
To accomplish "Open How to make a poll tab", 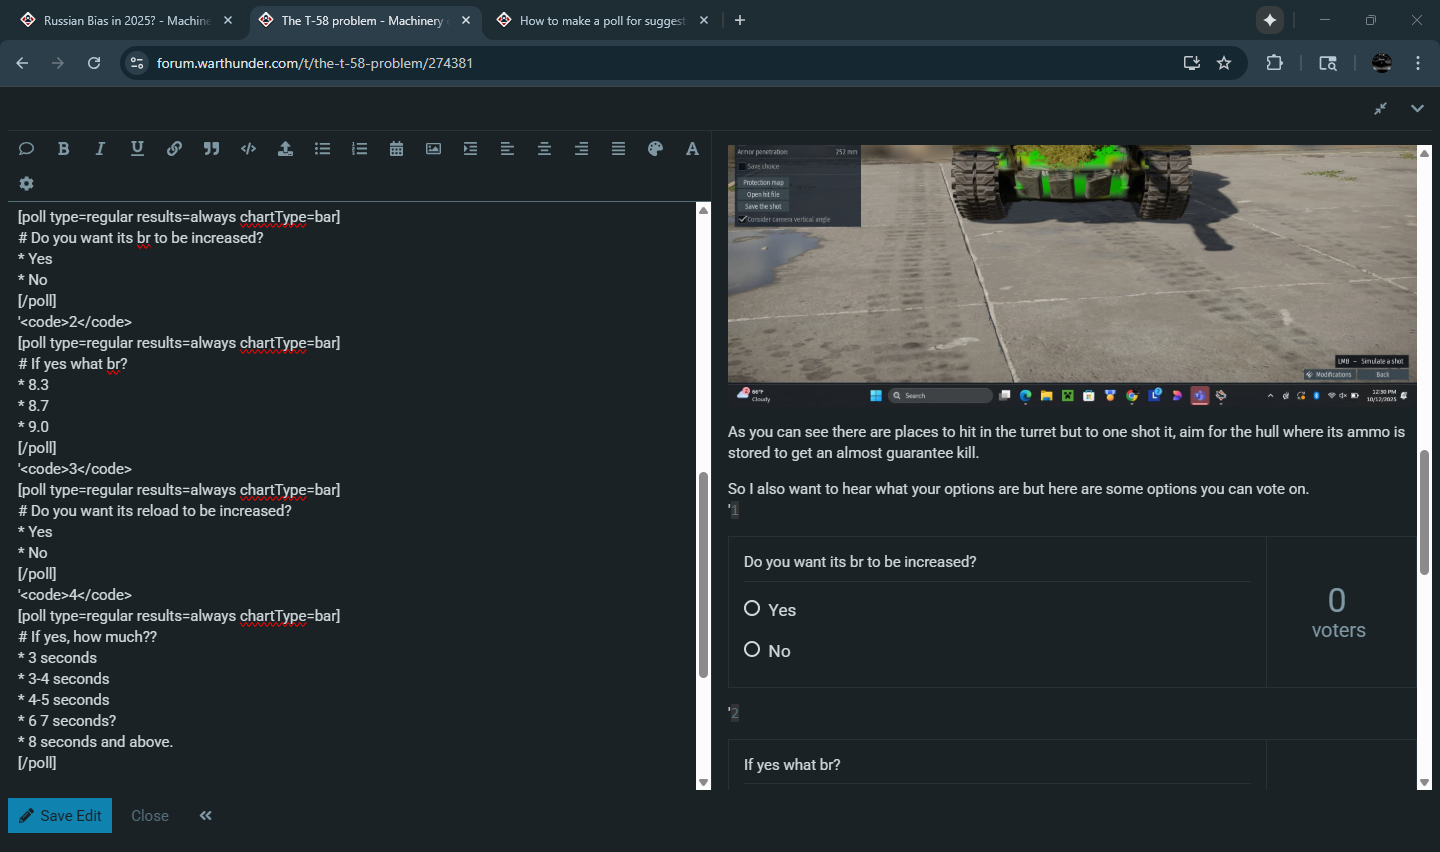I will coord(601,21).
